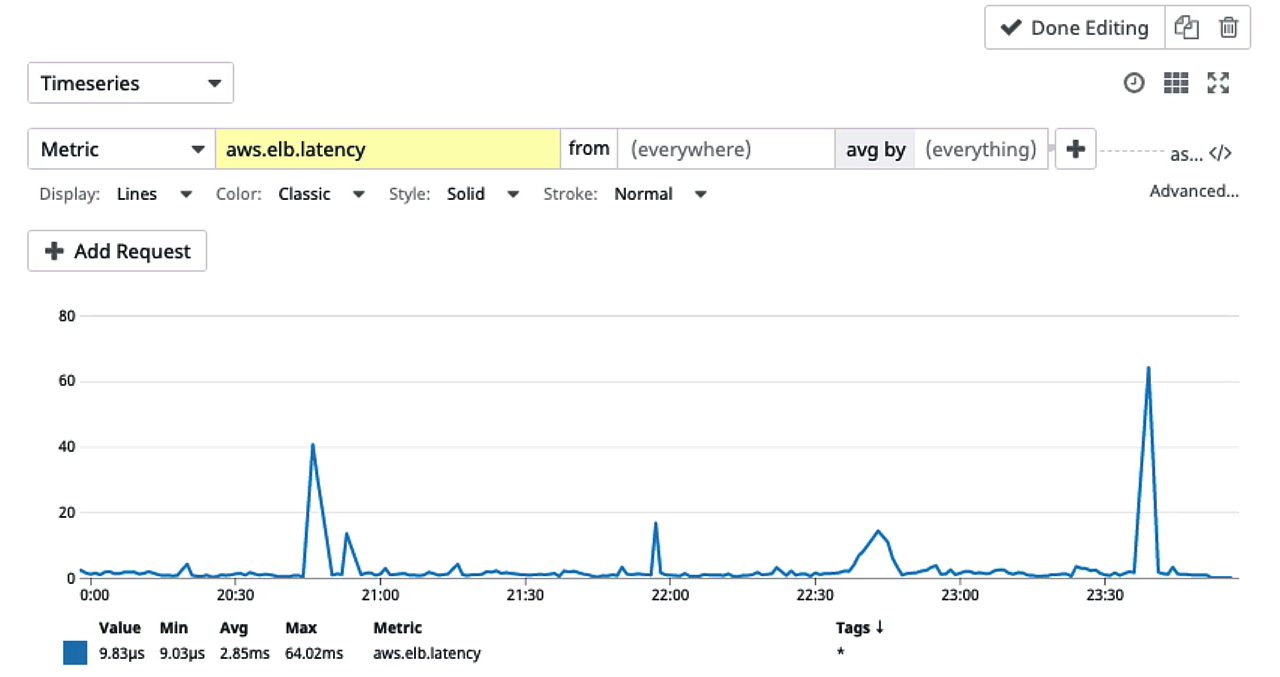The image size is (1280, 677).
Task: Click the Tags sort arrow
Action: coord(880,628)
